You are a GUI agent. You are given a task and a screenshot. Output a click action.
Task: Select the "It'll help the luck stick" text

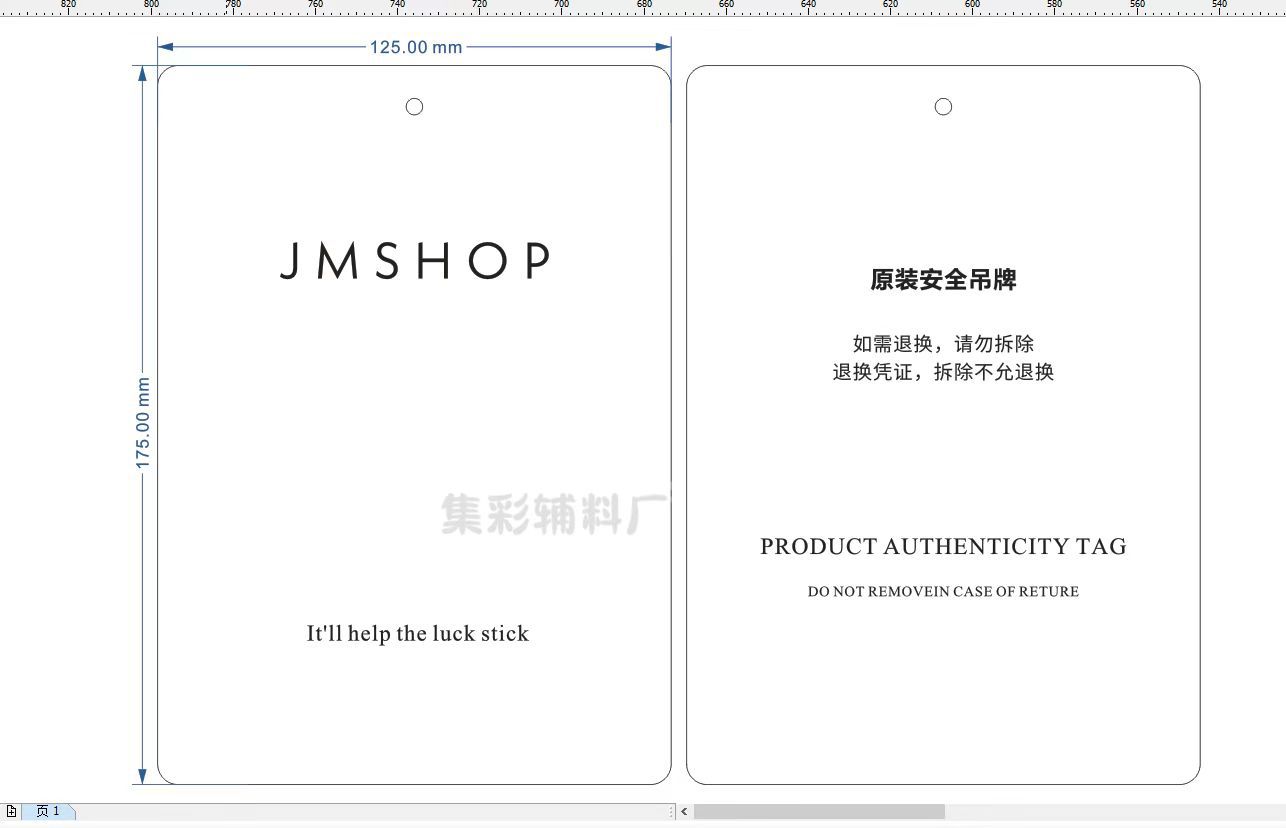[x=417, y=634]
